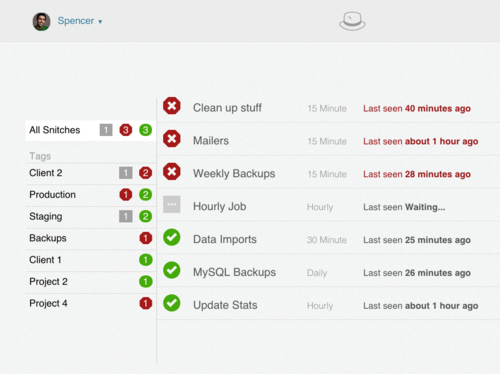Screen dimensions: 500x374
Task: Click the red 3 badge in All Snitches
Action: coord(126,130)
